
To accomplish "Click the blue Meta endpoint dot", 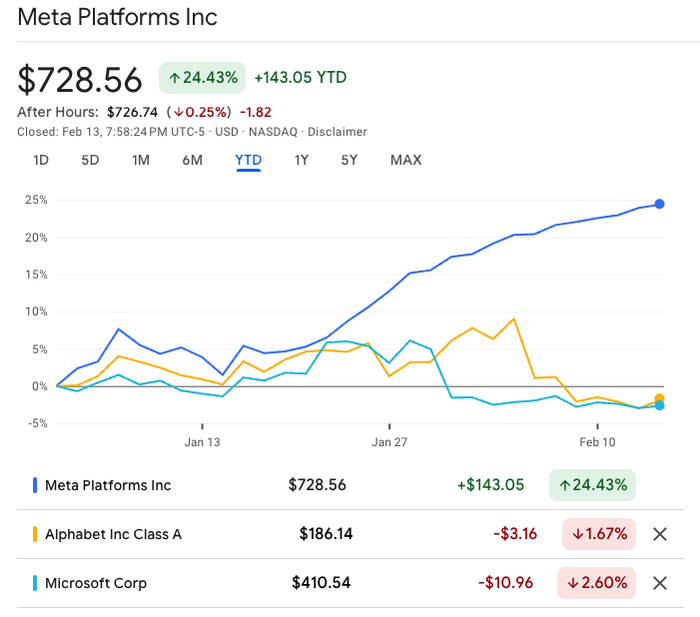I will tap(660, 204).
